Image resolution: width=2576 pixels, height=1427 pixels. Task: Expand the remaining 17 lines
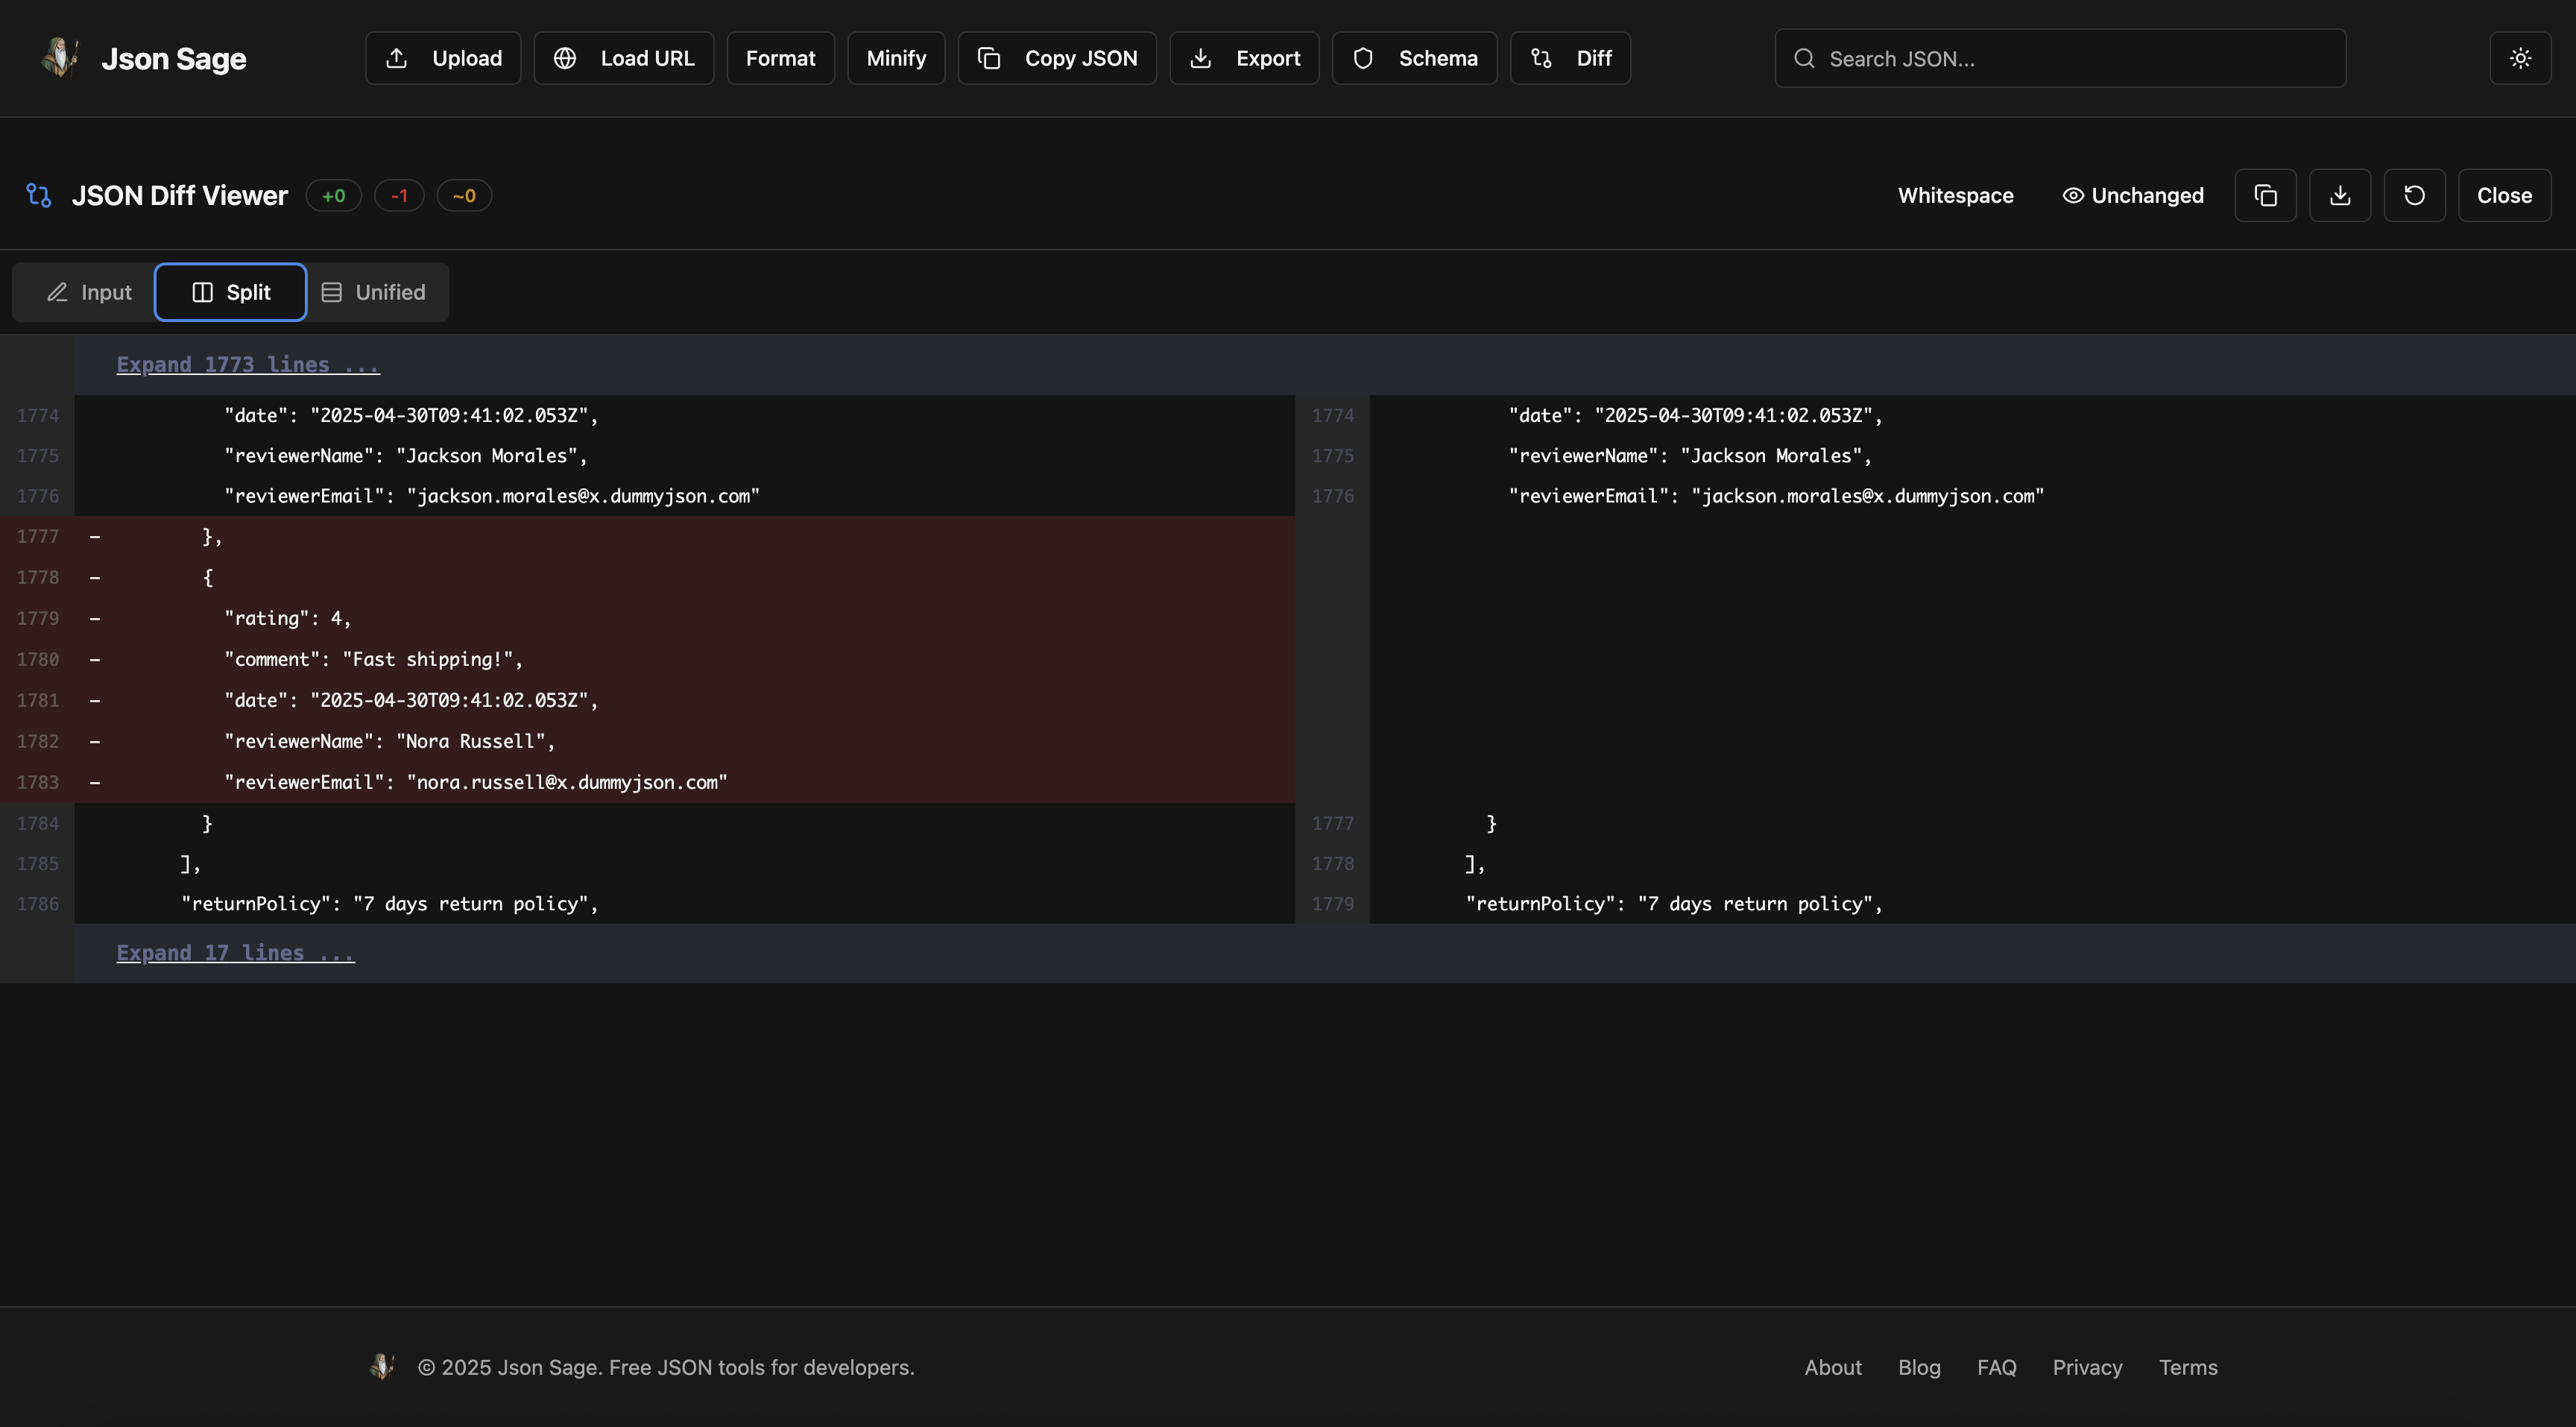(x=235, y=952)
